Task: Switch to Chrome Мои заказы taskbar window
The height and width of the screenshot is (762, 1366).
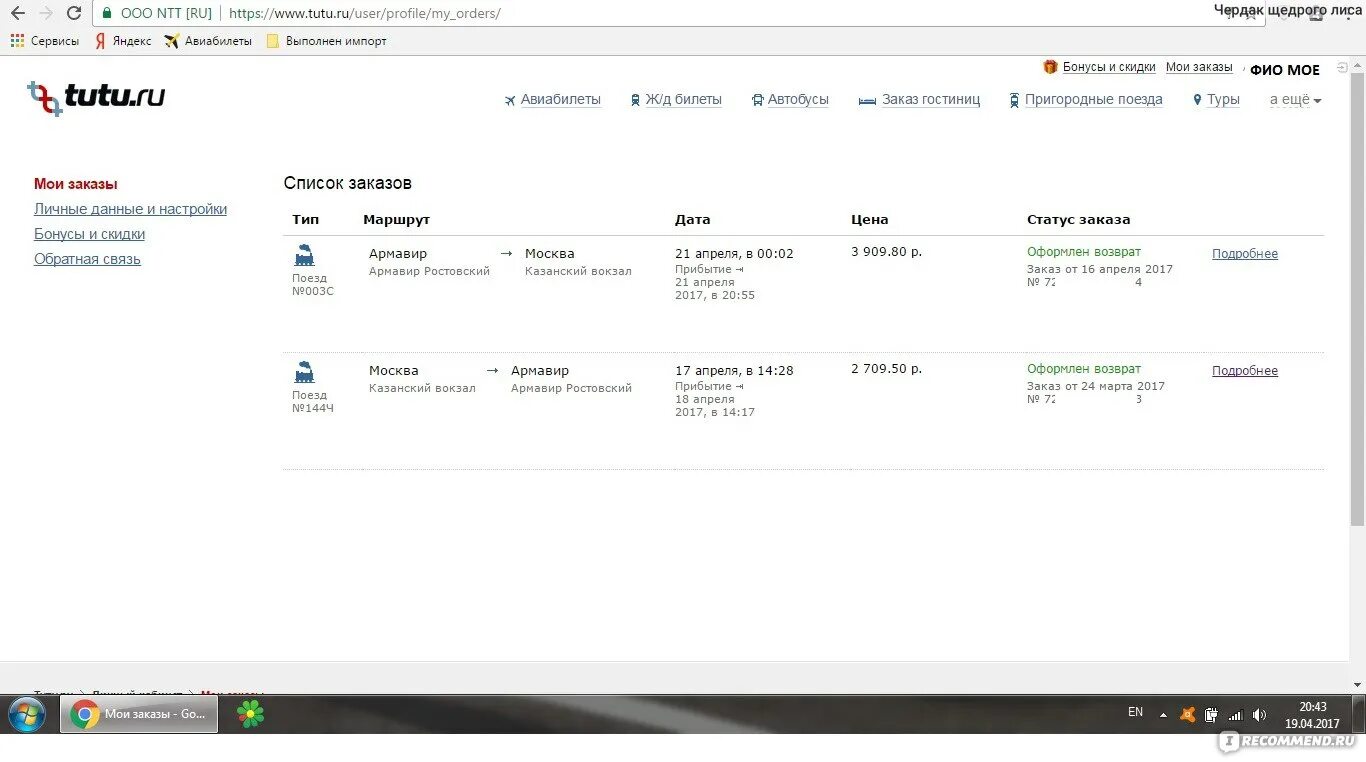Action: pyautogui.click(x=139, y=714)
